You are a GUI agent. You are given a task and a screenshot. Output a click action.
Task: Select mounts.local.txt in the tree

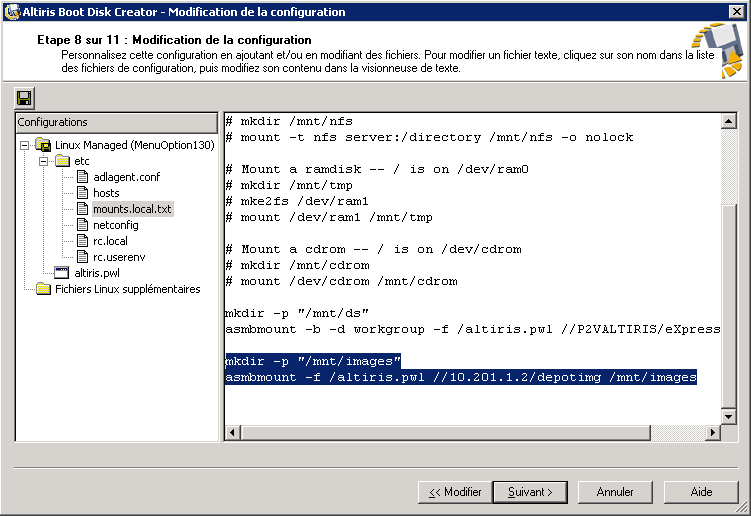point(132,209)
